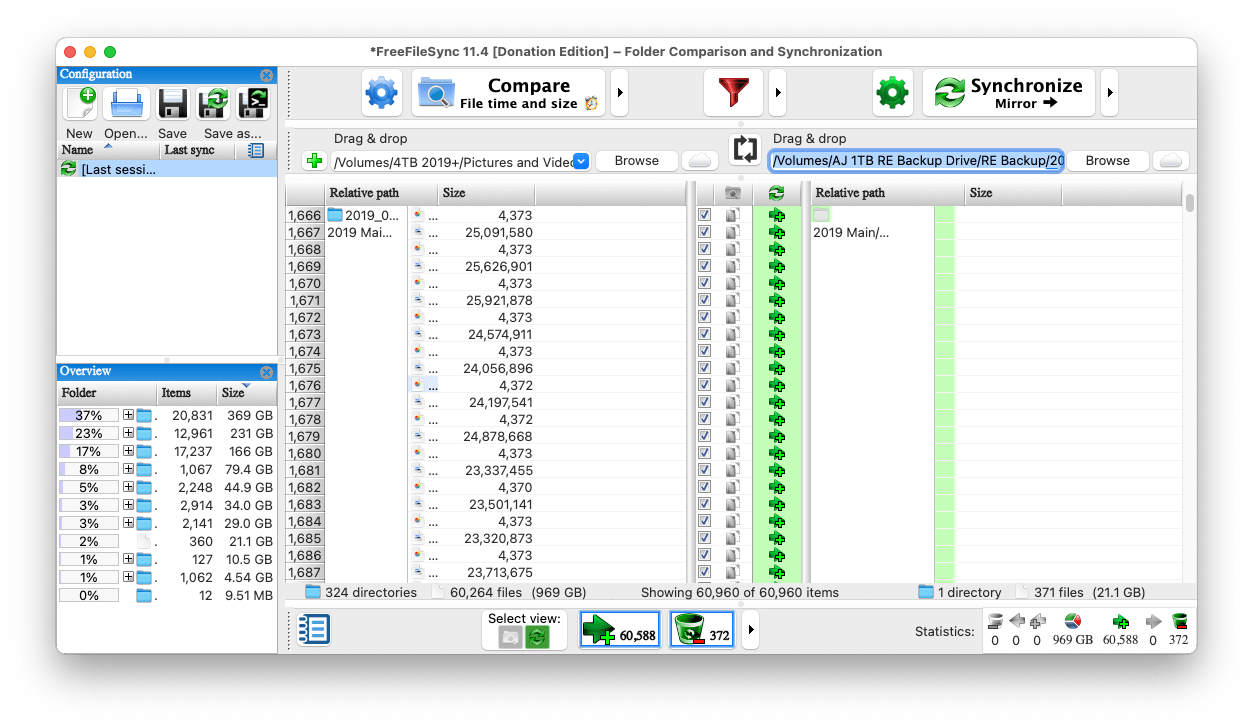Save the current configuration
Image resolution: width=1253 pixels, height=728 pixels.
[x=172, y=104]
